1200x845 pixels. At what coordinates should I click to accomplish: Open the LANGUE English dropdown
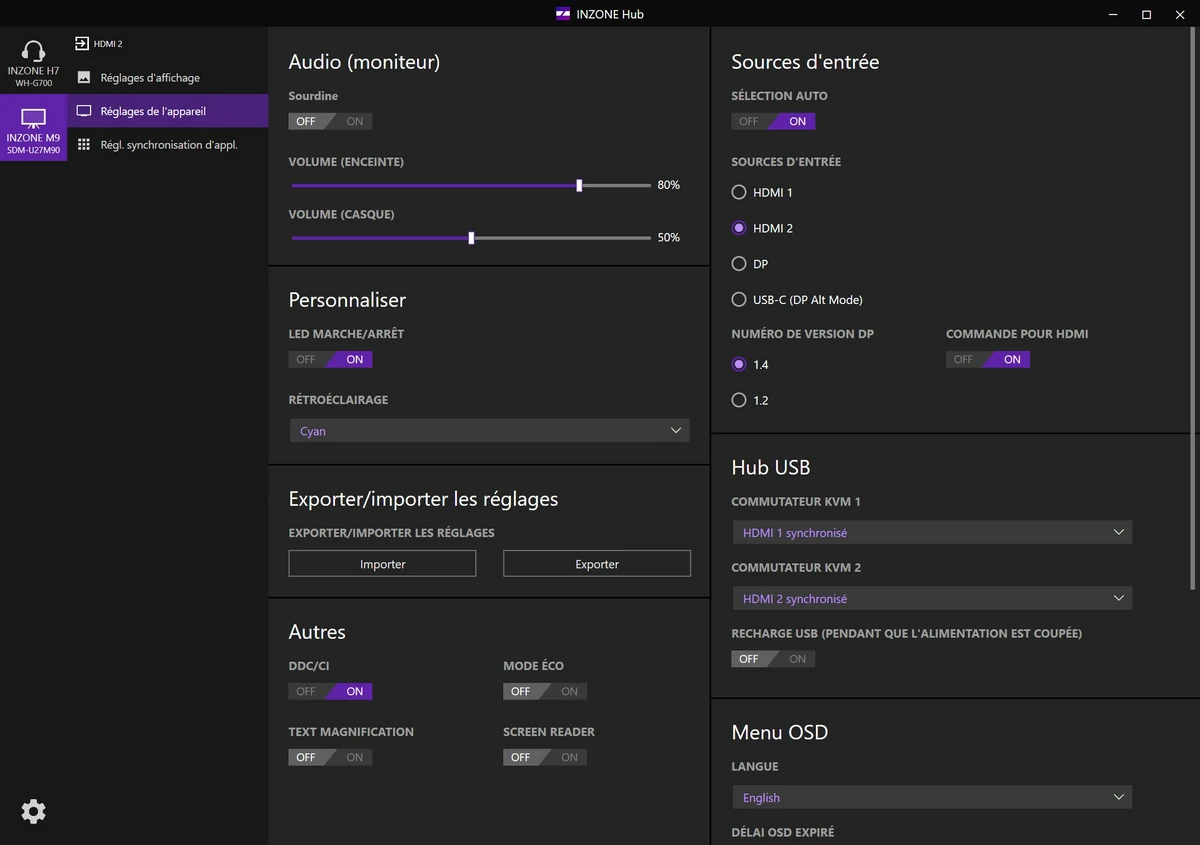pos(932,798)
